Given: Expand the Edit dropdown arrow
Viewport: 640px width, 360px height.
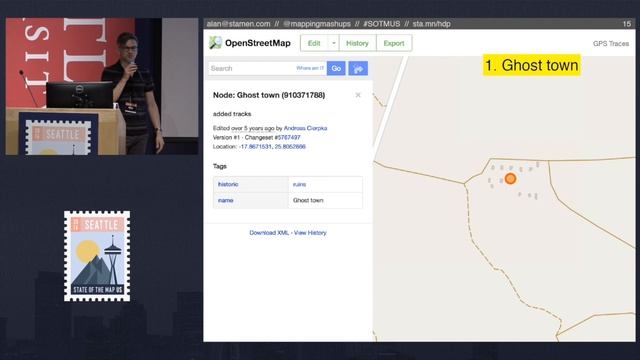Looking at the screenshot, I should 333,43.
